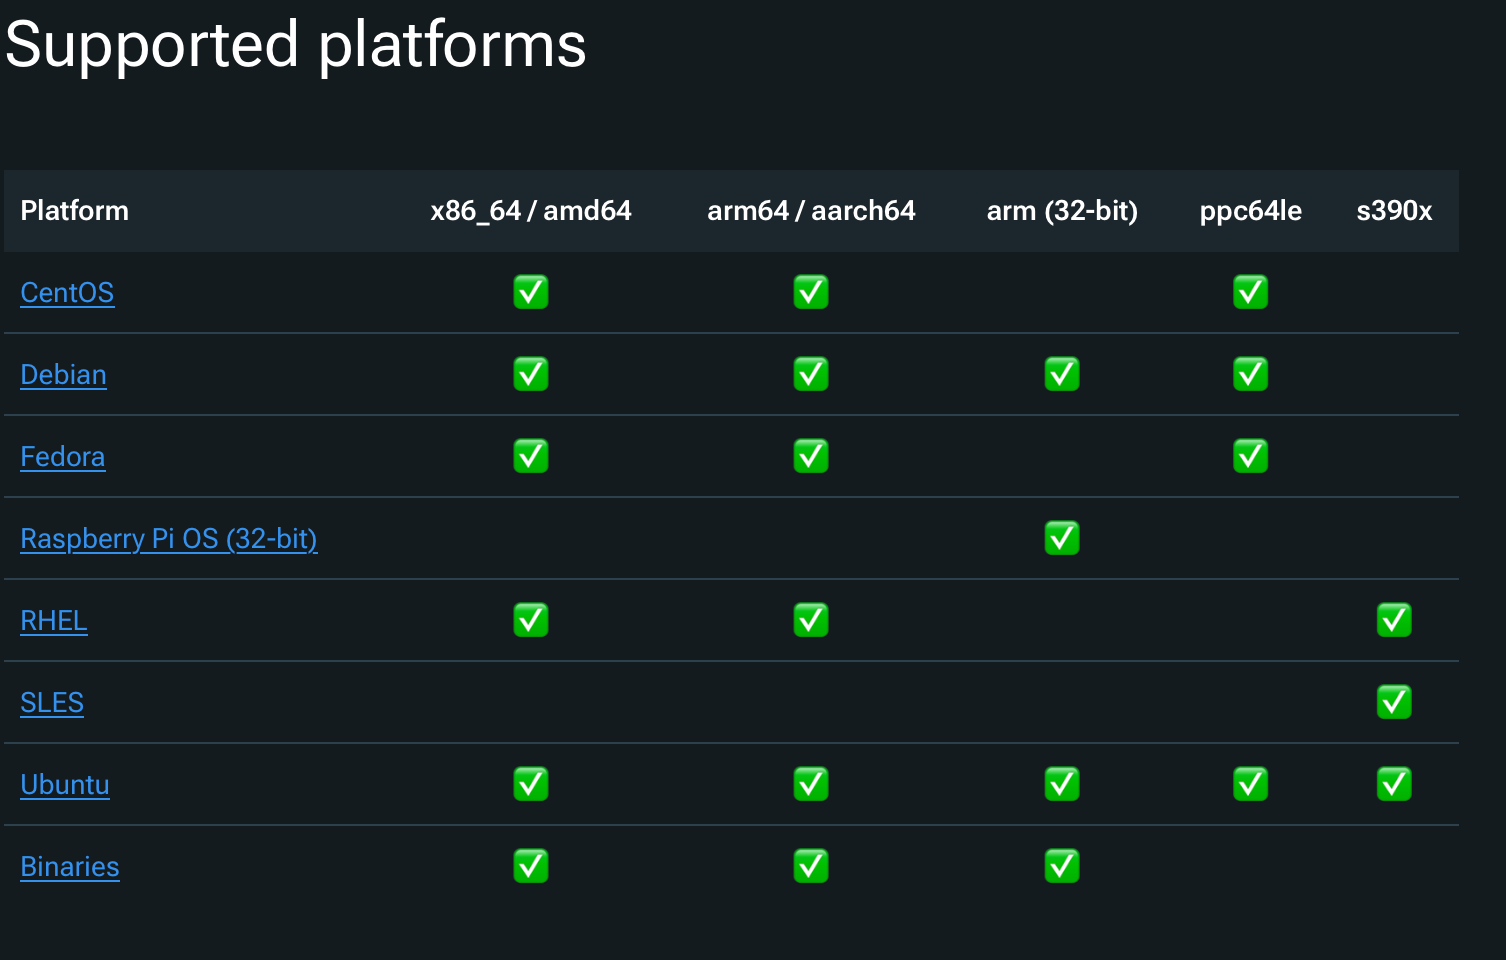Click Raspberry Pi OS arm 32-bit checkmark
The width and height of the screenshot is (1506, 960).
[x=1061, y=539]
